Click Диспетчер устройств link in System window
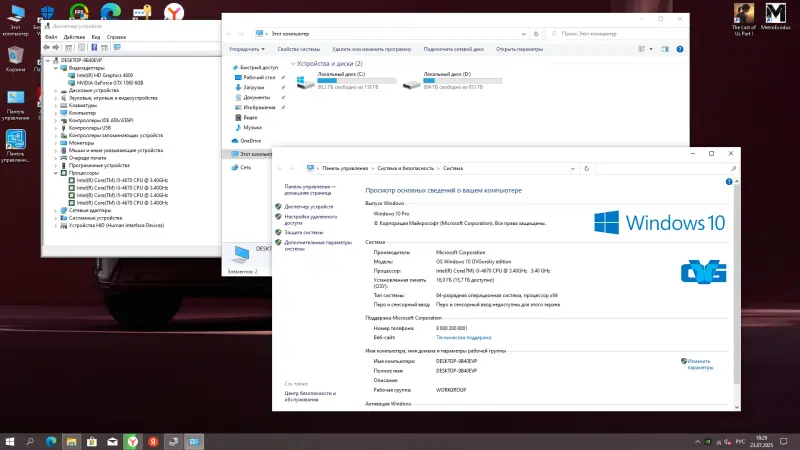The width and height of the screenshot is (800, 450). [308, 207]
